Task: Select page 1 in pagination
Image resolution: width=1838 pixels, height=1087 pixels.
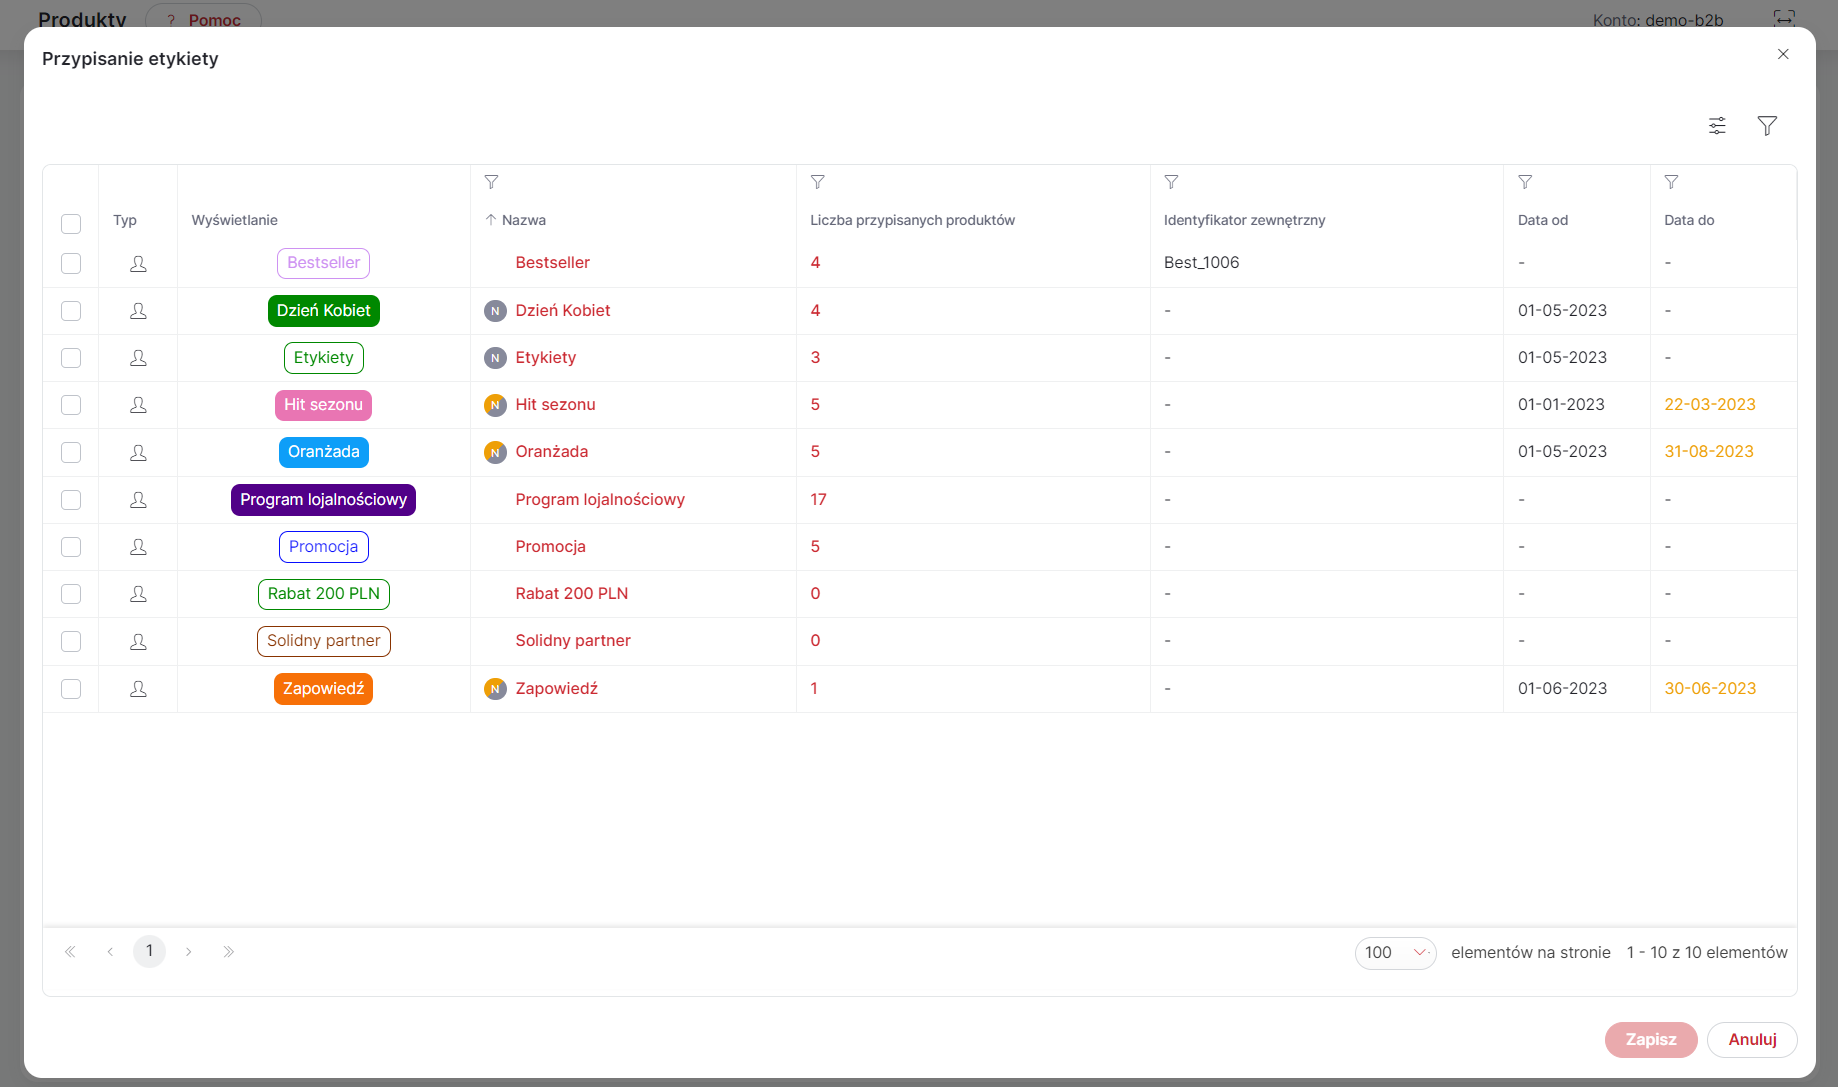Action: 149,951
